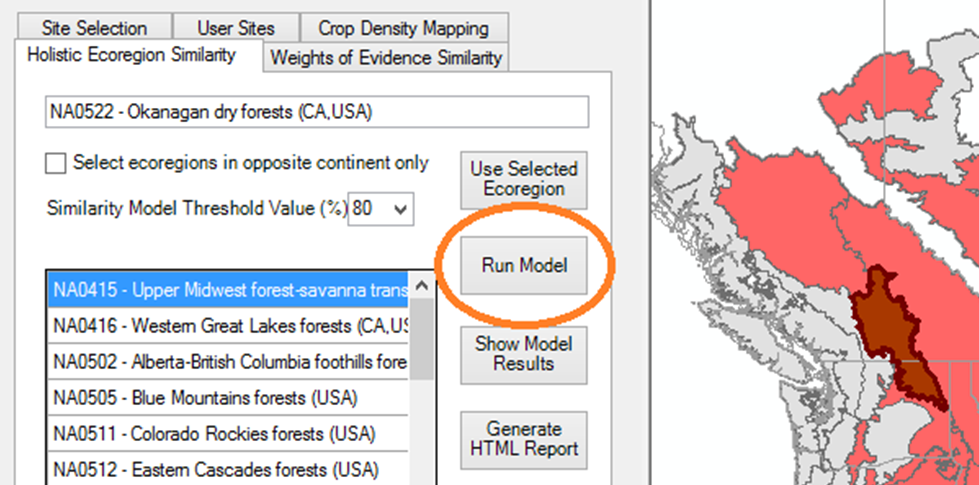This screenshot has width=979, height=485.
Task: Select the Holistic Ecoregion Similarity tab
Action: click(131, 55)
